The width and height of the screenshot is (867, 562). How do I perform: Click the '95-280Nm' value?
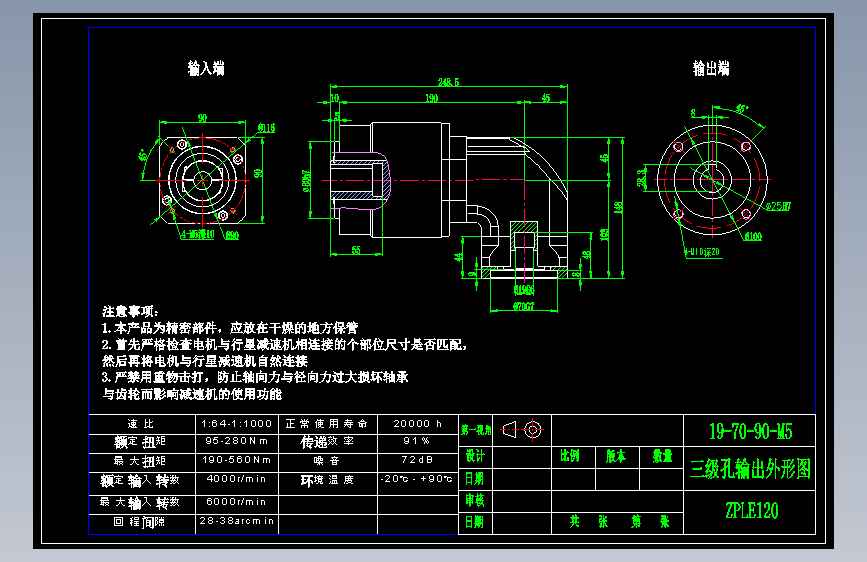click(237, 441)
